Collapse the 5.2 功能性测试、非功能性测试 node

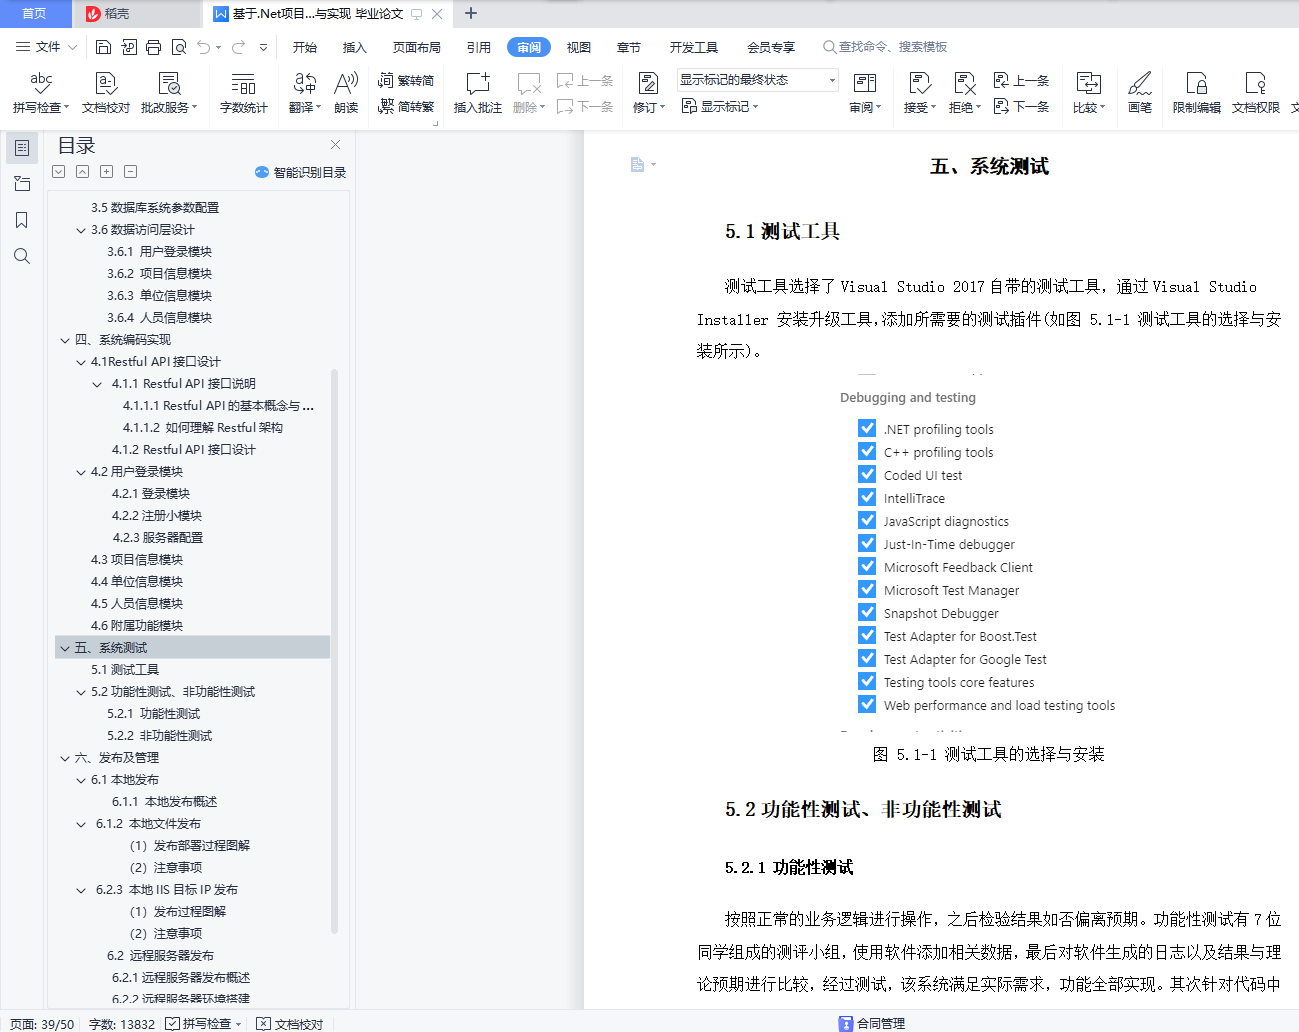click(82, 692)
